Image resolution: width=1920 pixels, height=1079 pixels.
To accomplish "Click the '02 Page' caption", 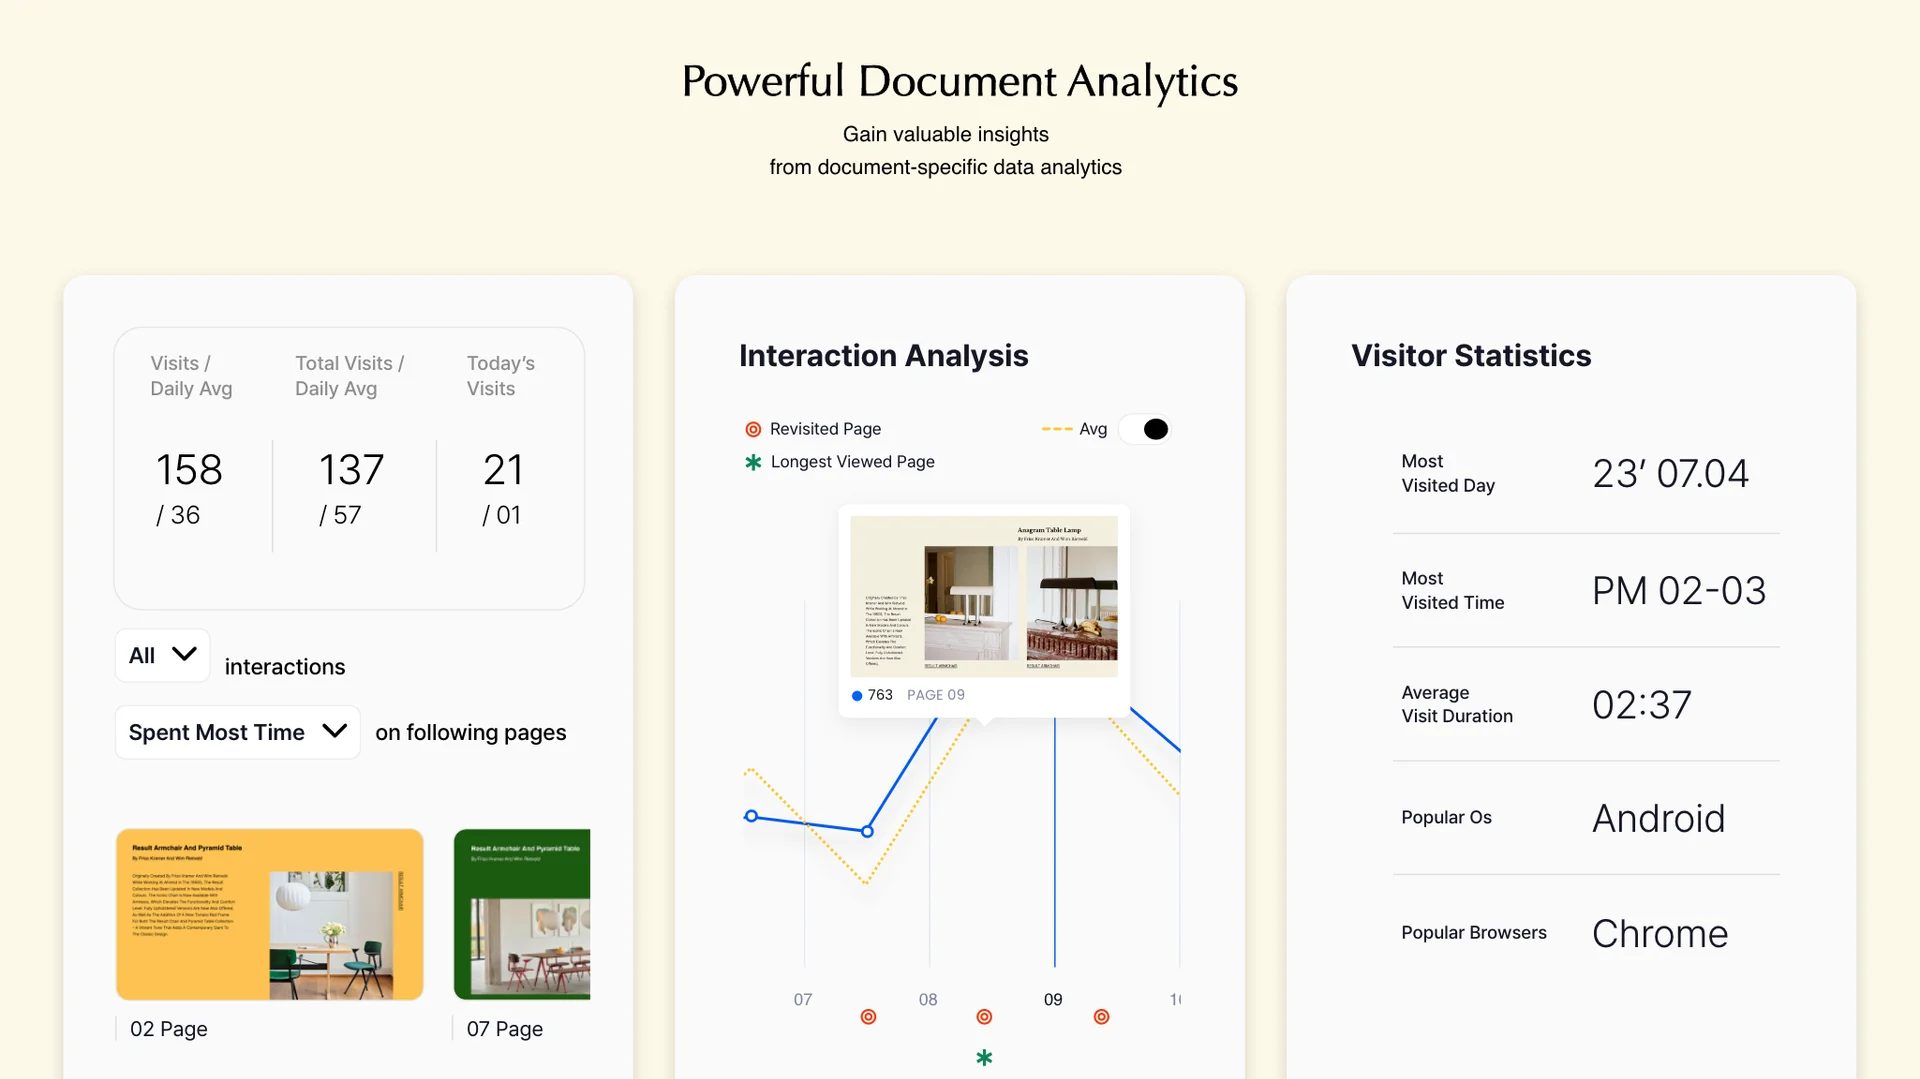I will (169, 1029).
